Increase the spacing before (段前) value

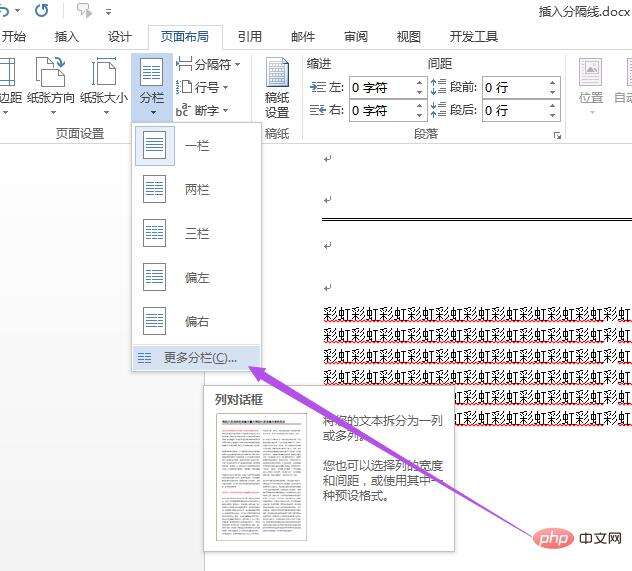point(544,83)
